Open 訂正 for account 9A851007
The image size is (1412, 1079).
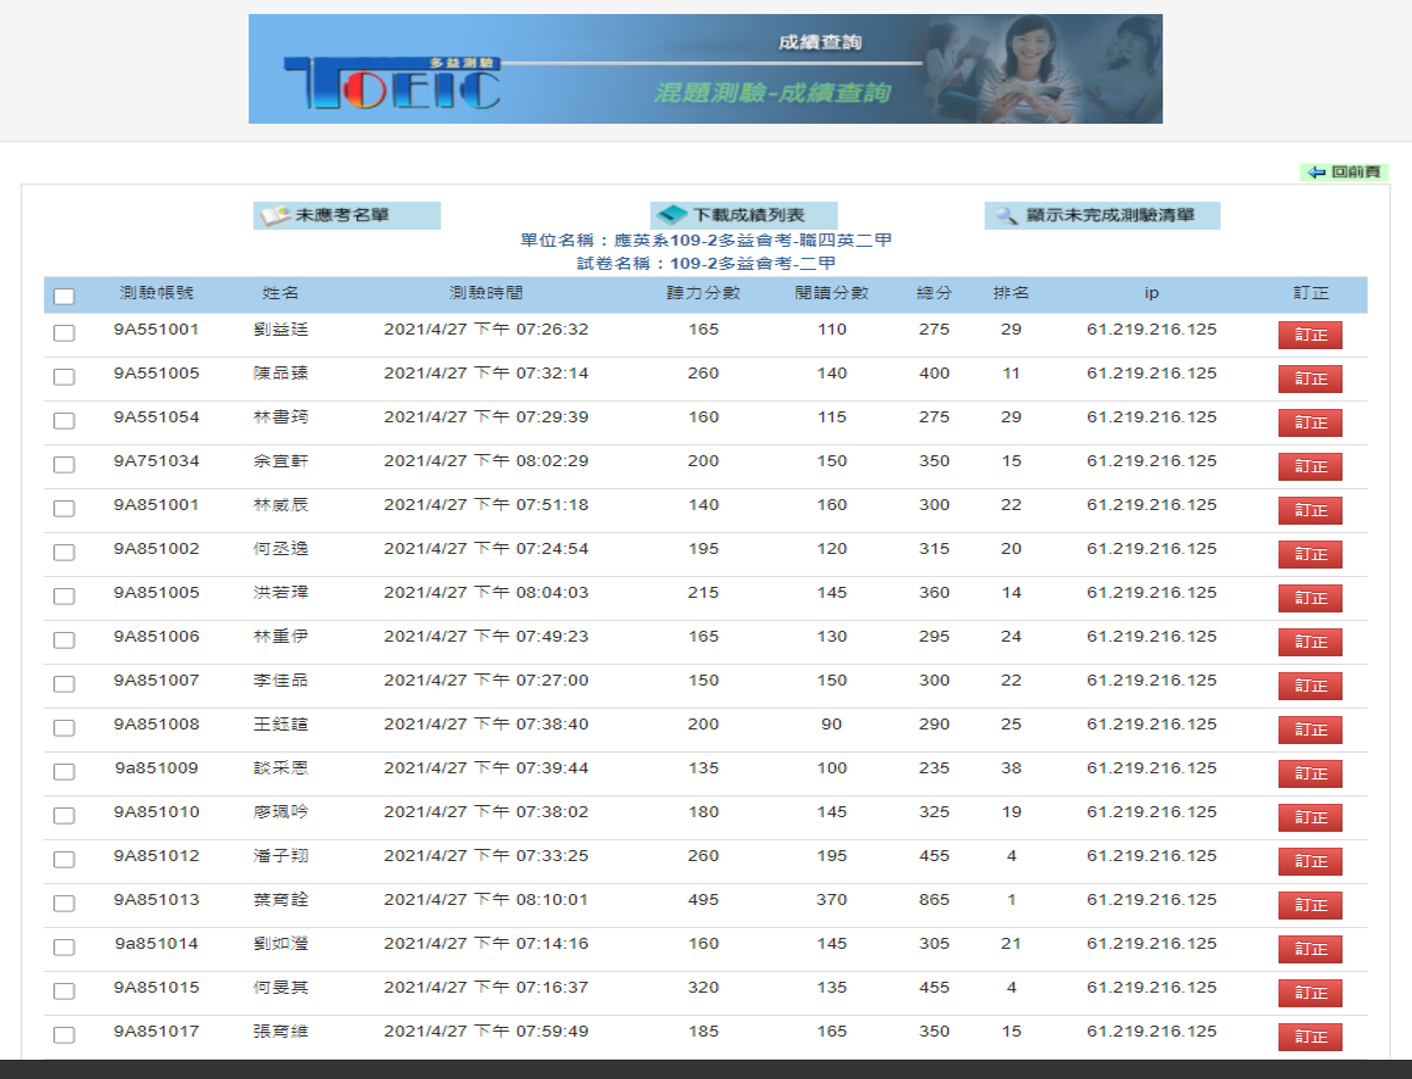tap(1310, 687)
